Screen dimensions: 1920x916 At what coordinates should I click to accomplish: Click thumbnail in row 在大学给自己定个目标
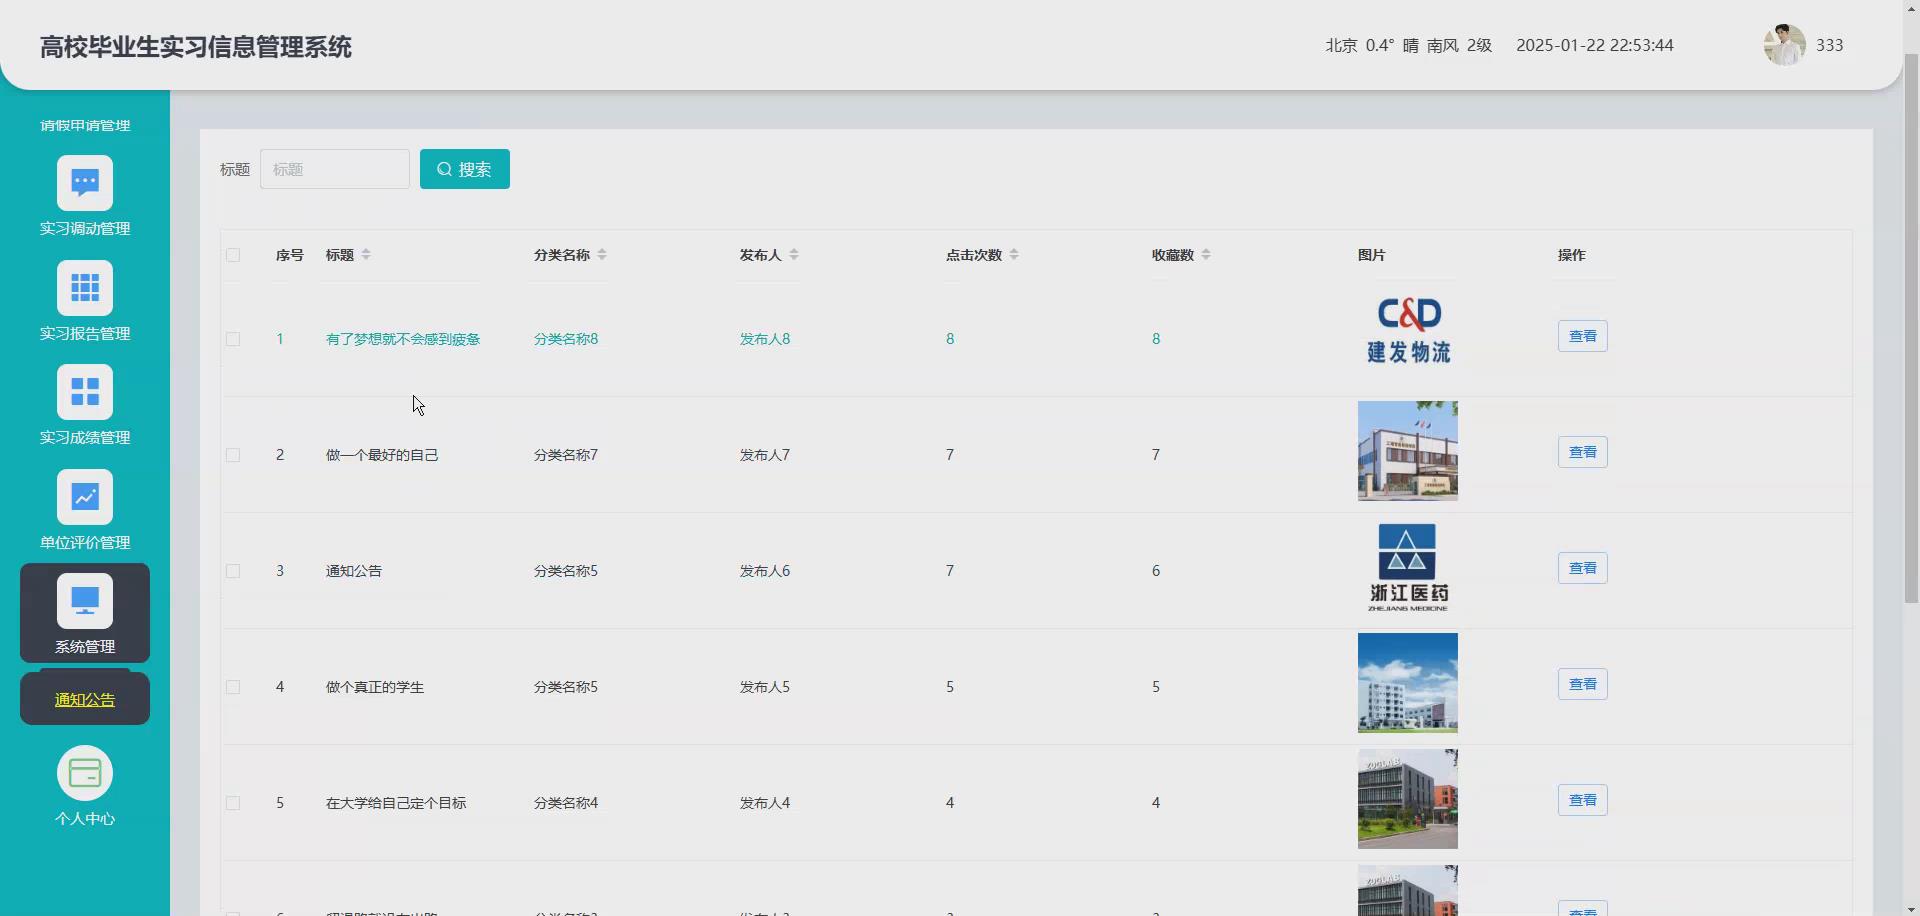[1408, 799]
